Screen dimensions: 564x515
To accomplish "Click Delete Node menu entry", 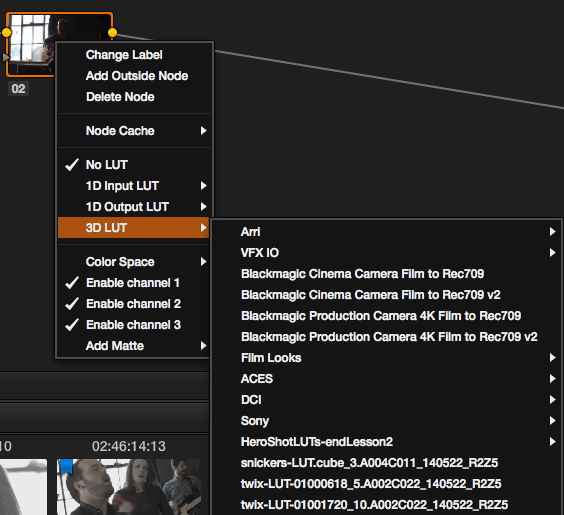I will click(134, 97).
